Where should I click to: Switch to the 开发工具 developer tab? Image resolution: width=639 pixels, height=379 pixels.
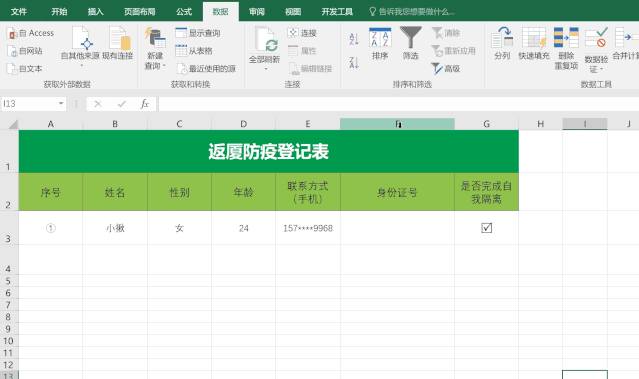click(337, 11)
